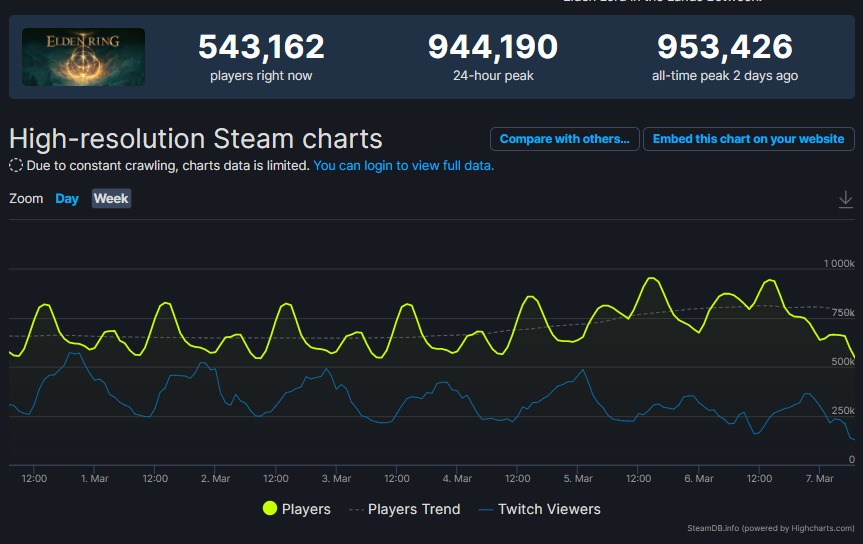Click the 4. Mar x-axis label
Image resolution: width=863 pixels, height=544 pixels.
(x=457, y=478)
